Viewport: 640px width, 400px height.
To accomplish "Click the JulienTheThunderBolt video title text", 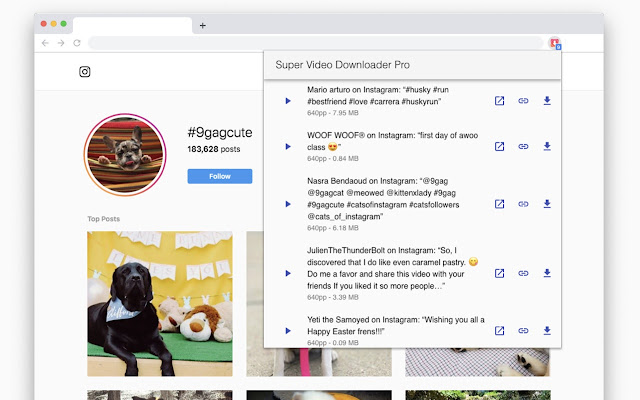I will [x=392, y=268].
